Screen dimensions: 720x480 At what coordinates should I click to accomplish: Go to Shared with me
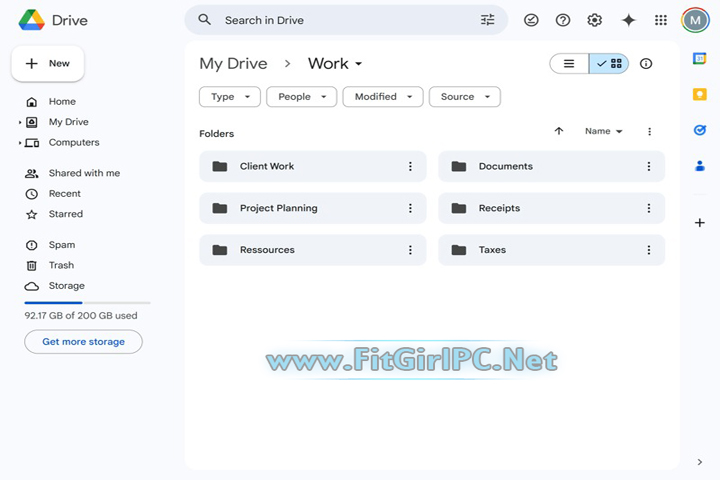[84, 173]
